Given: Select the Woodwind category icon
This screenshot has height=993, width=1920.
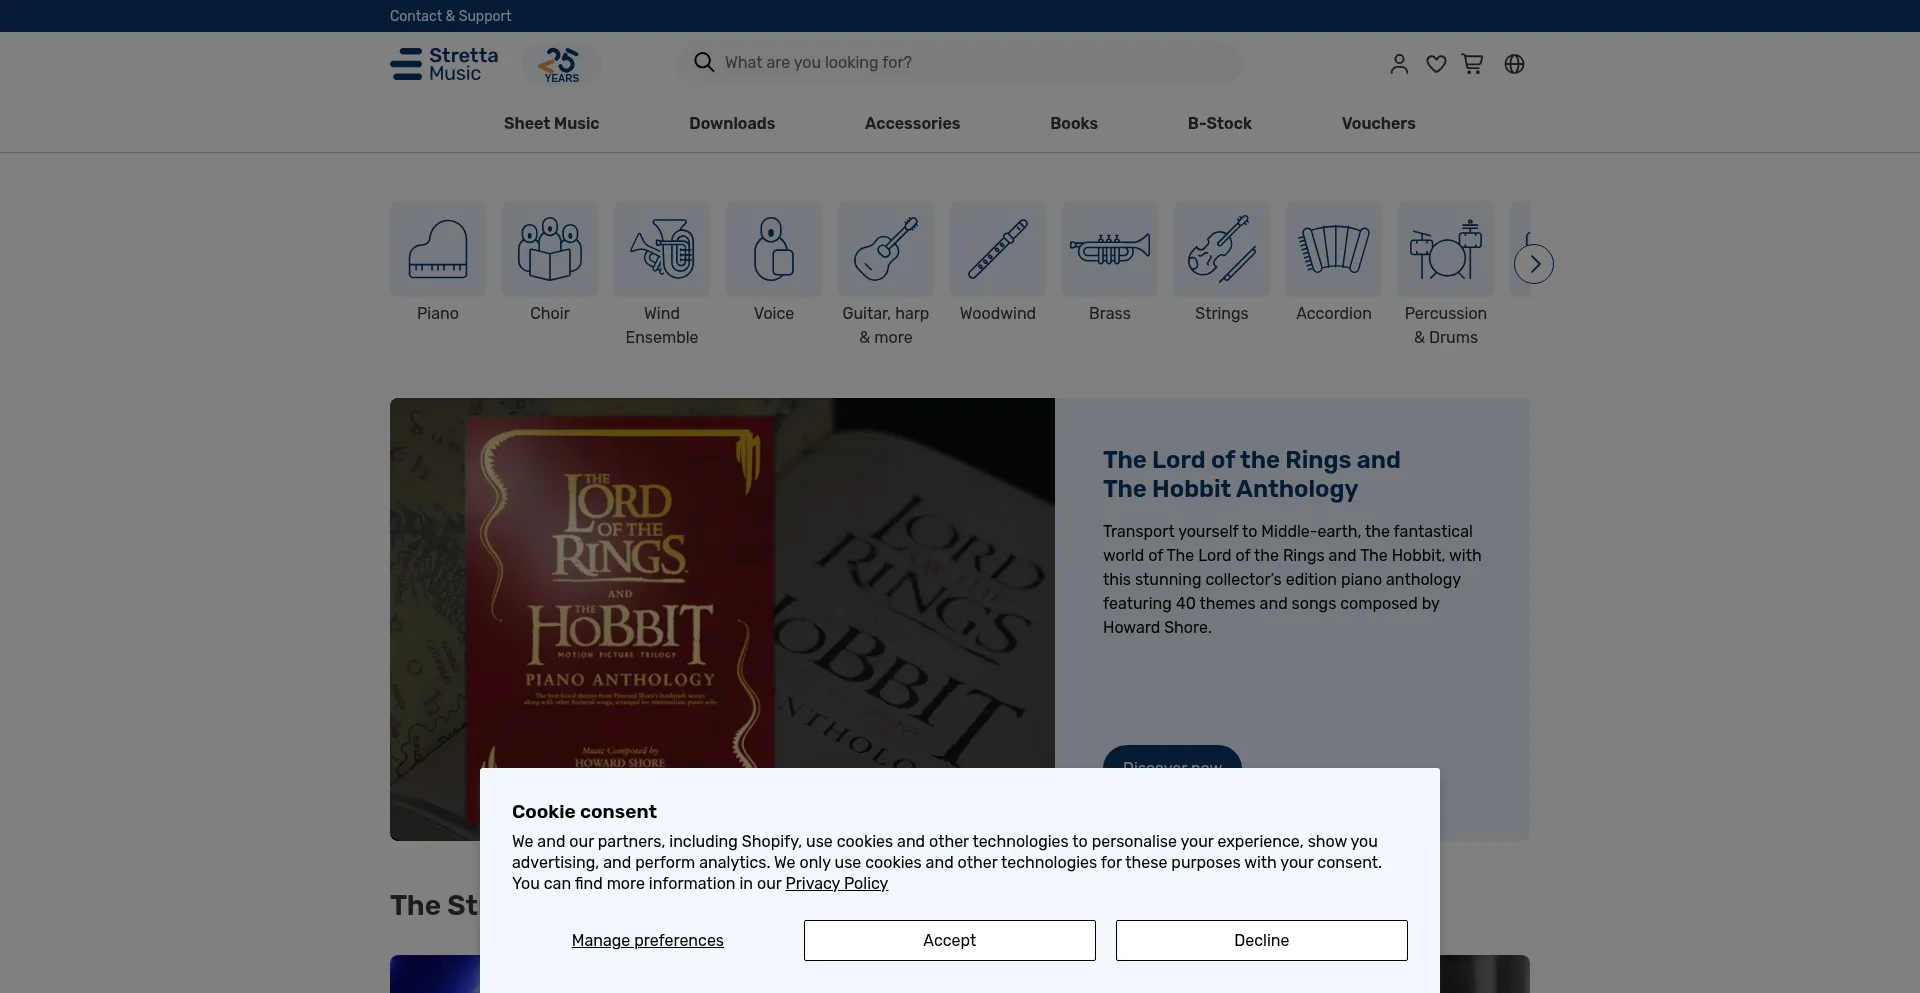Looking at the screenshot, I should [998, 249].
